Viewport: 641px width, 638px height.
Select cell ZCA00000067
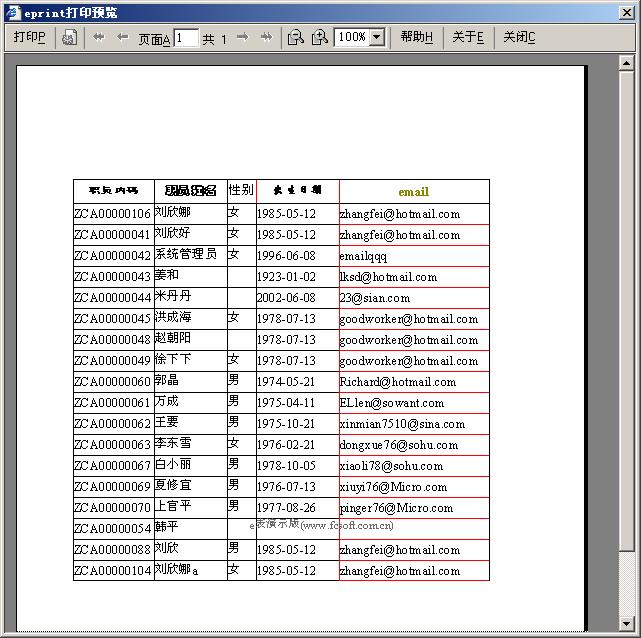click(114, 466)
